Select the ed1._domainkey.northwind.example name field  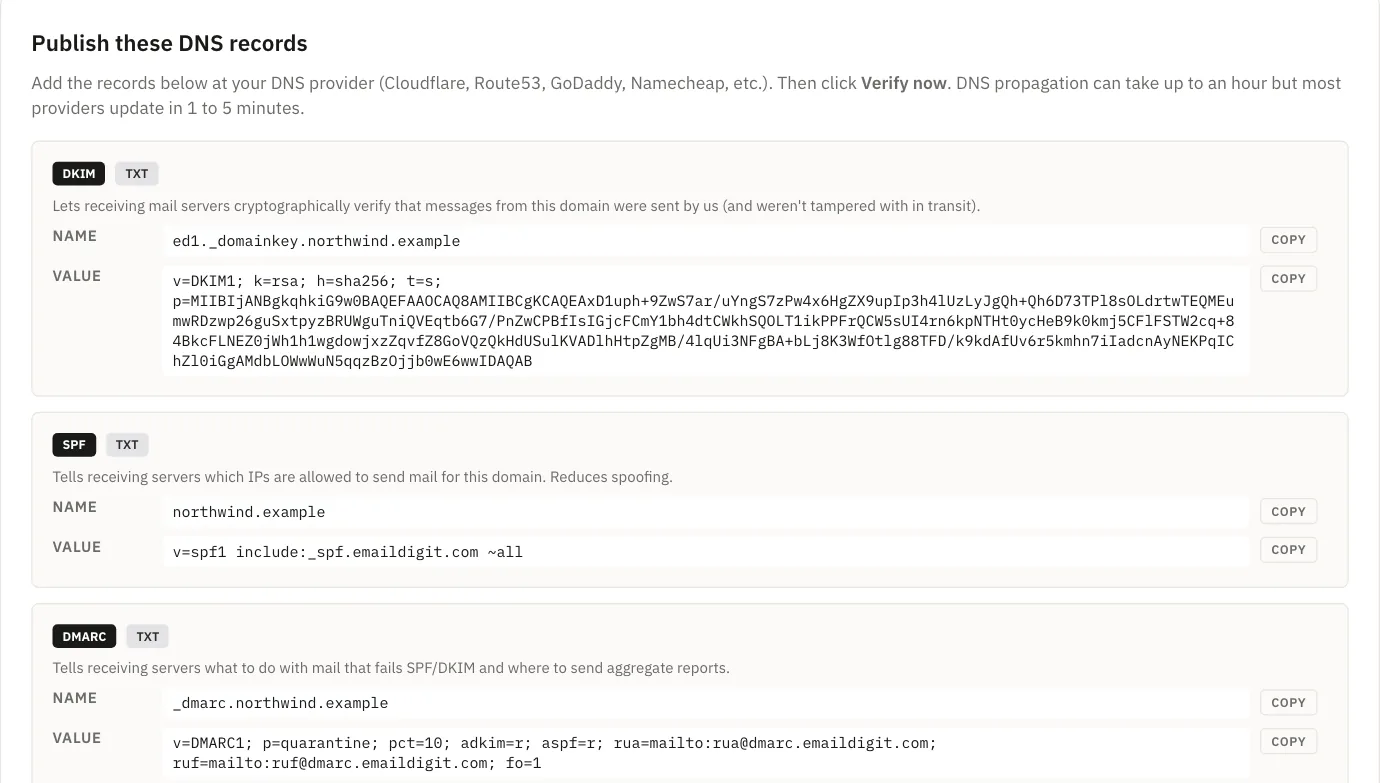(x=706, y=241)
